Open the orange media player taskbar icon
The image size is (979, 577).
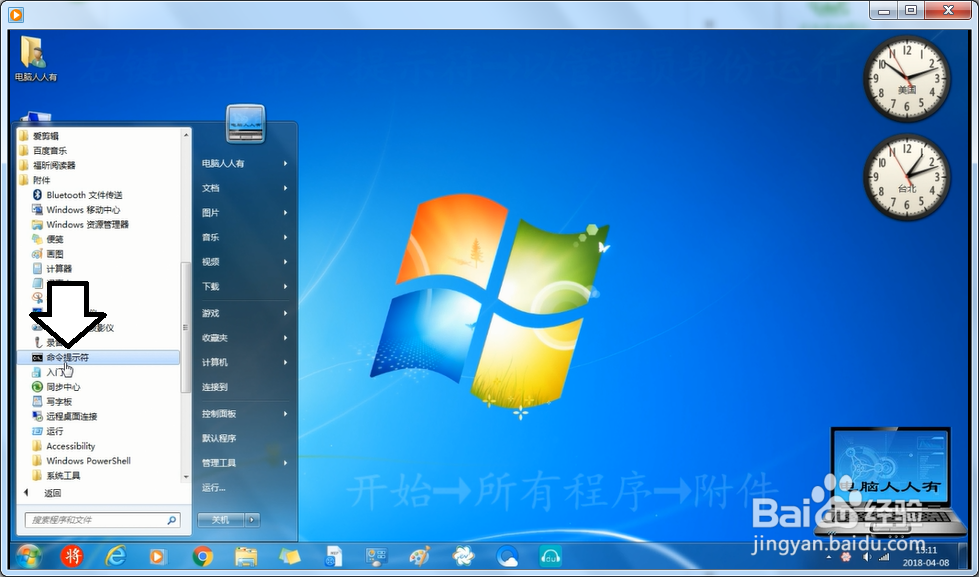click(x=159, y=556)
